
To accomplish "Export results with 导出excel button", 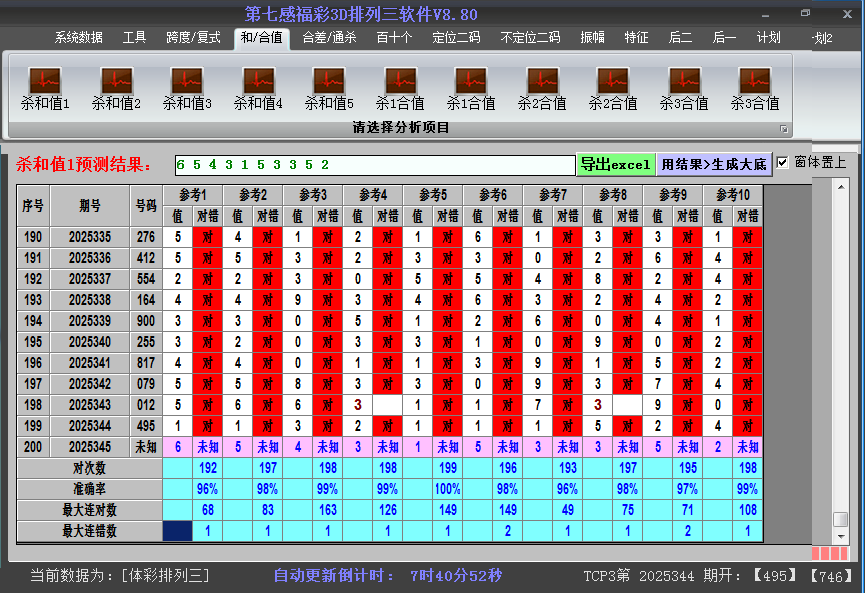I will 616,164.
